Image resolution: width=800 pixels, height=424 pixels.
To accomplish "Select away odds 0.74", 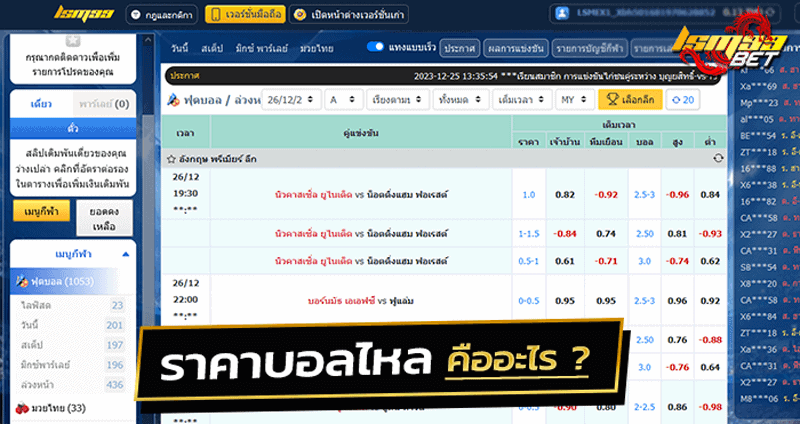I will point(606,234).
